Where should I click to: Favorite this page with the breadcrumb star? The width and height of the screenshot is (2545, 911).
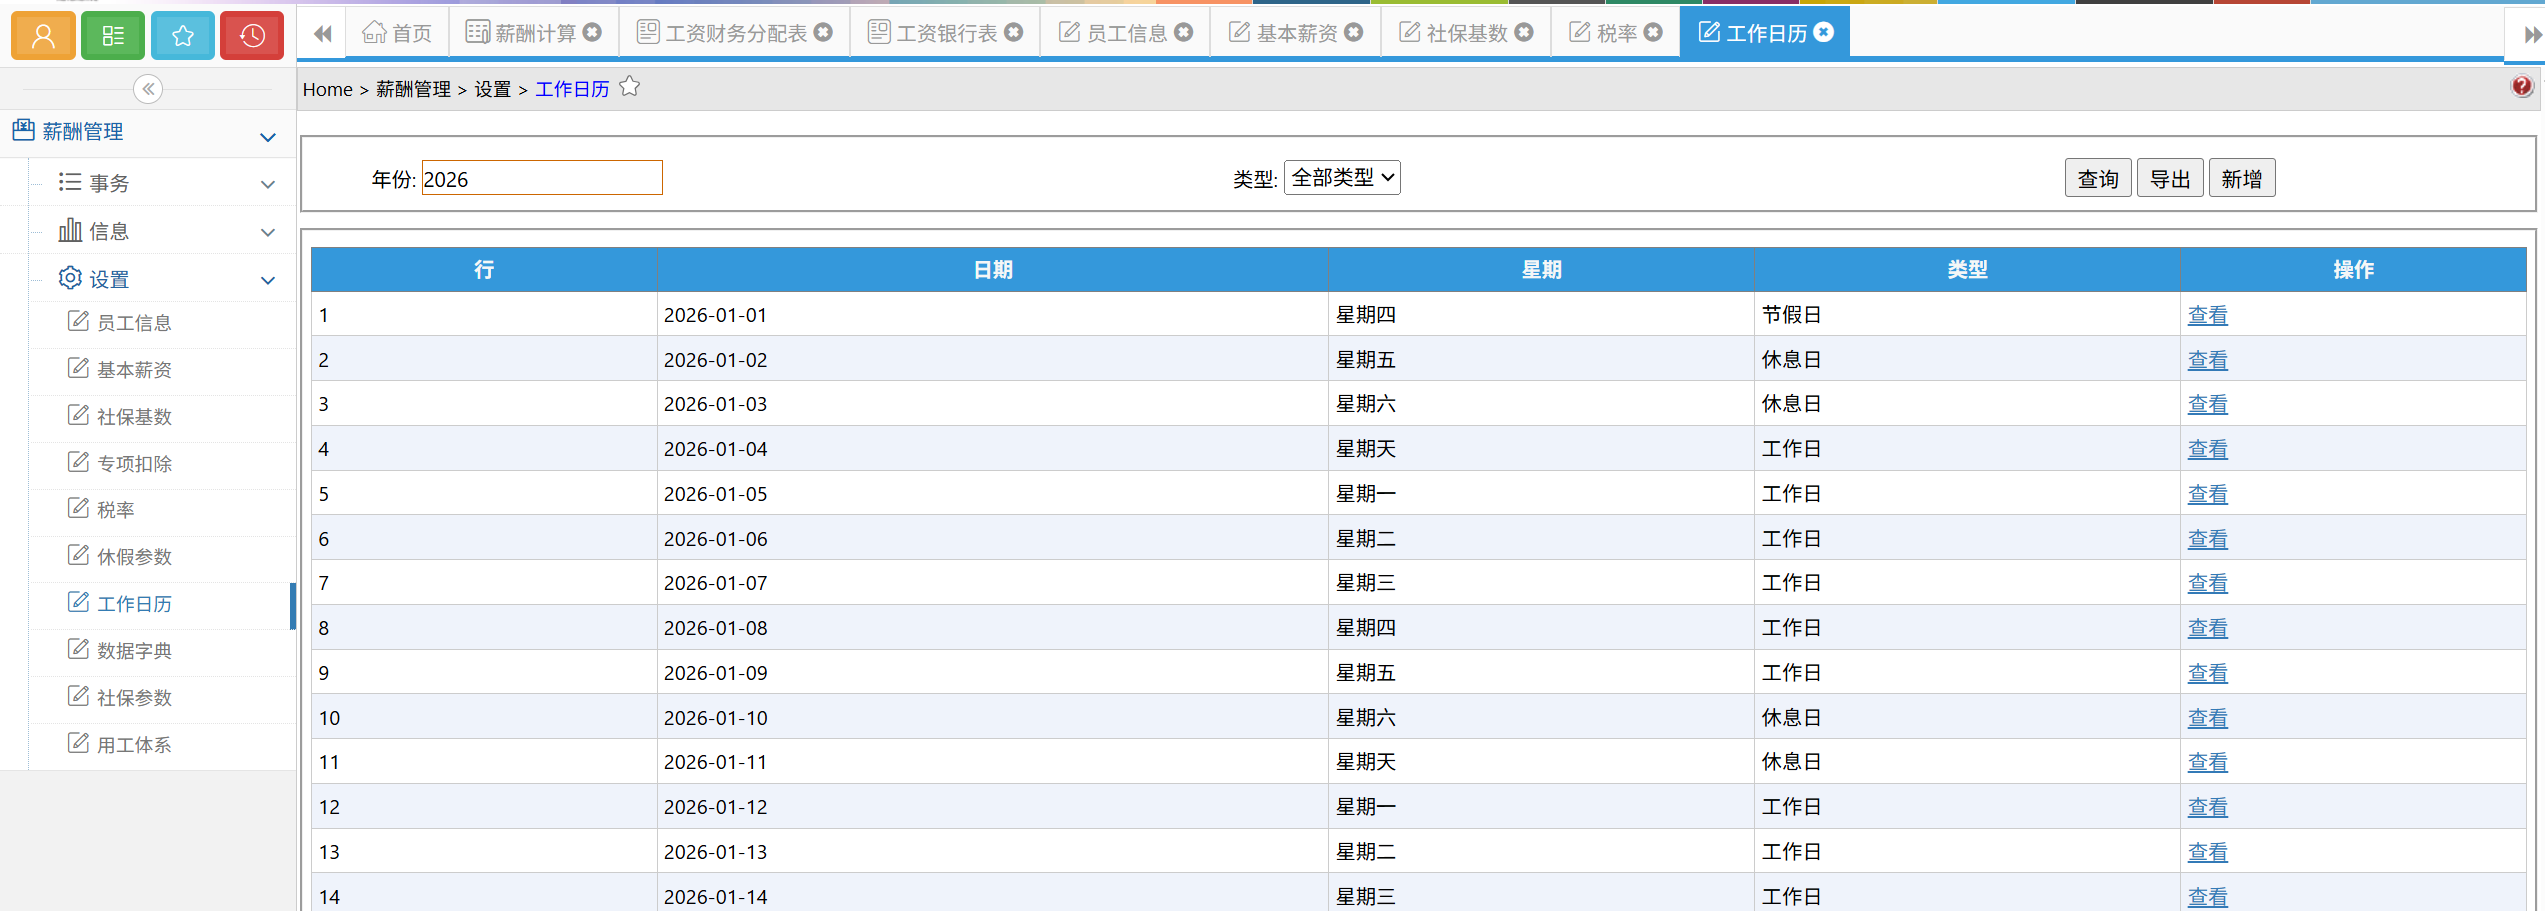(x=629, y=87)
